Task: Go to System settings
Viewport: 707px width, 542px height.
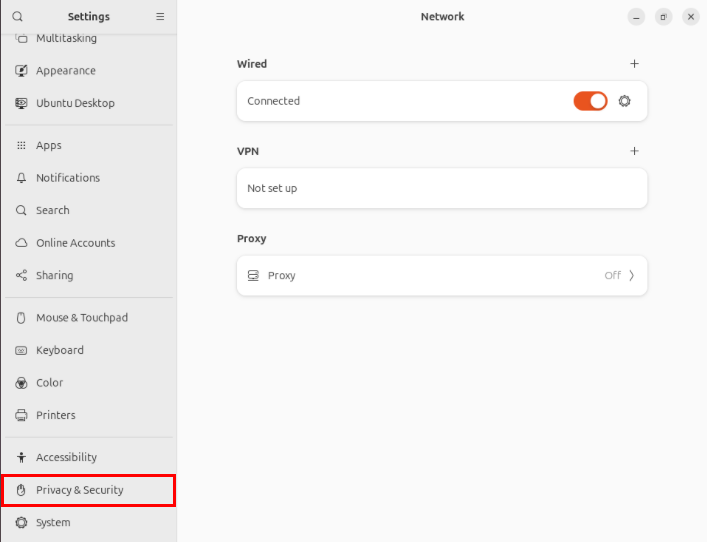Action: (x=89, y=523)
